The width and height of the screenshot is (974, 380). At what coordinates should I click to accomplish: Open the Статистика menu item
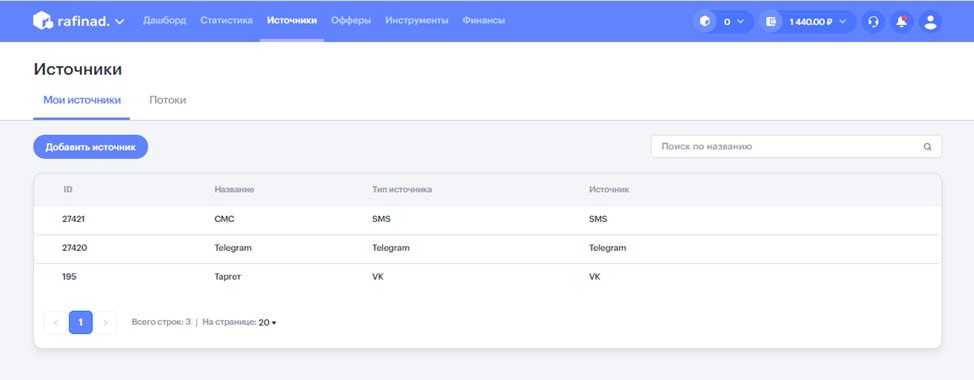[226, 20]
